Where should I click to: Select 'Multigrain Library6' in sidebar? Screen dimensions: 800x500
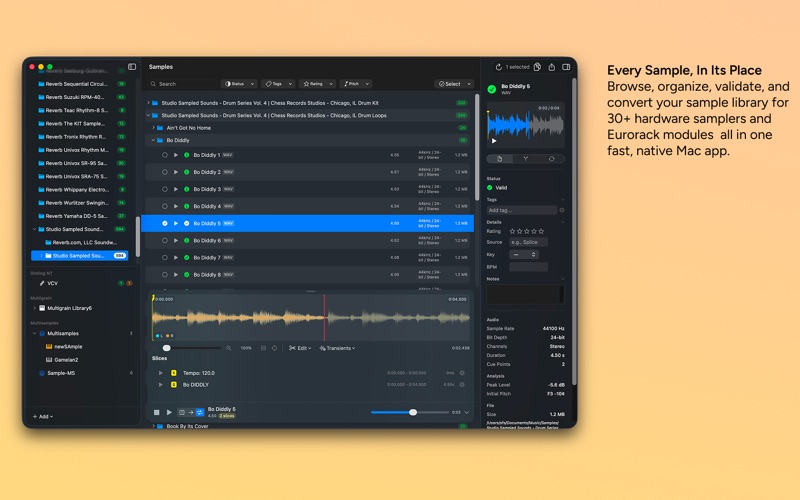tap(69, 308)
